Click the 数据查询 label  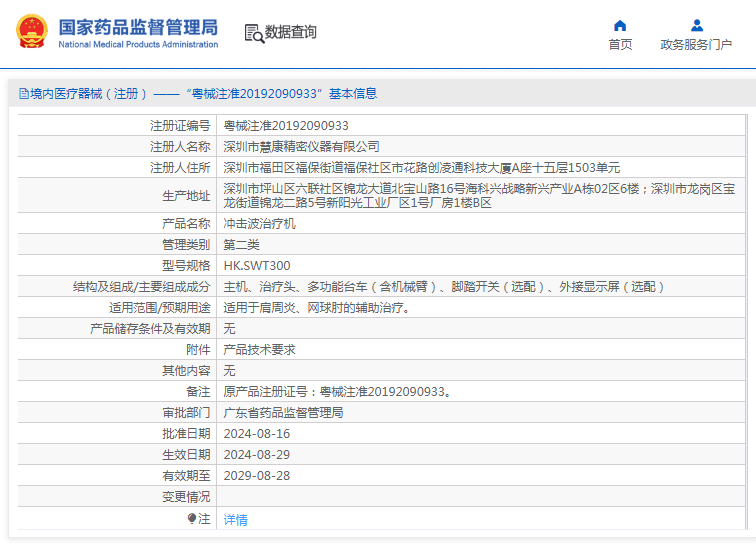click(291, 32)
